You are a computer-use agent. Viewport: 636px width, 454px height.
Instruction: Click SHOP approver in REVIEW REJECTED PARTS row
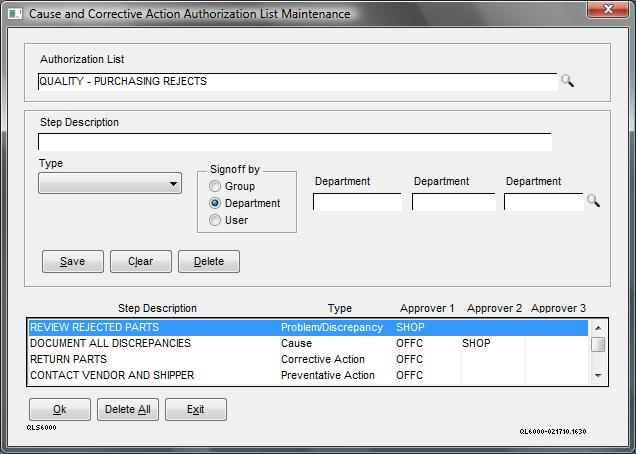(x=410, y=327)
